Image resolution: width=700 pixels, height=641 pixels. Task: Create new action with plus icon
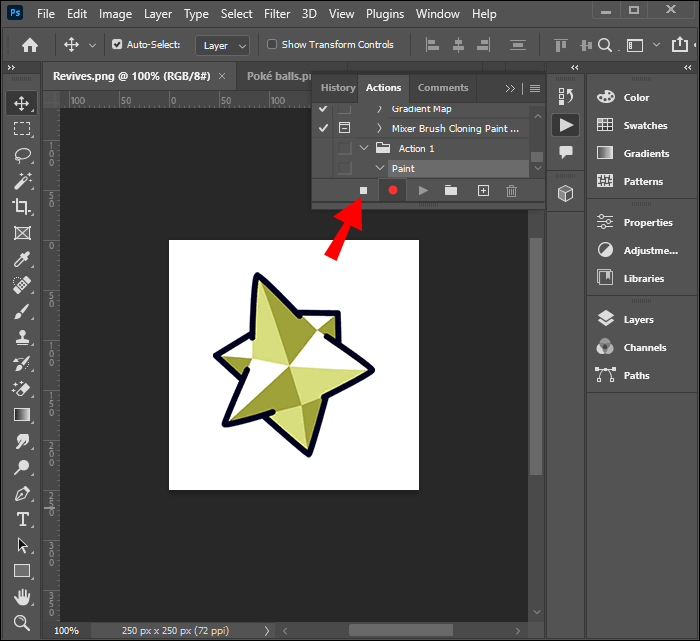coord(483,190)
